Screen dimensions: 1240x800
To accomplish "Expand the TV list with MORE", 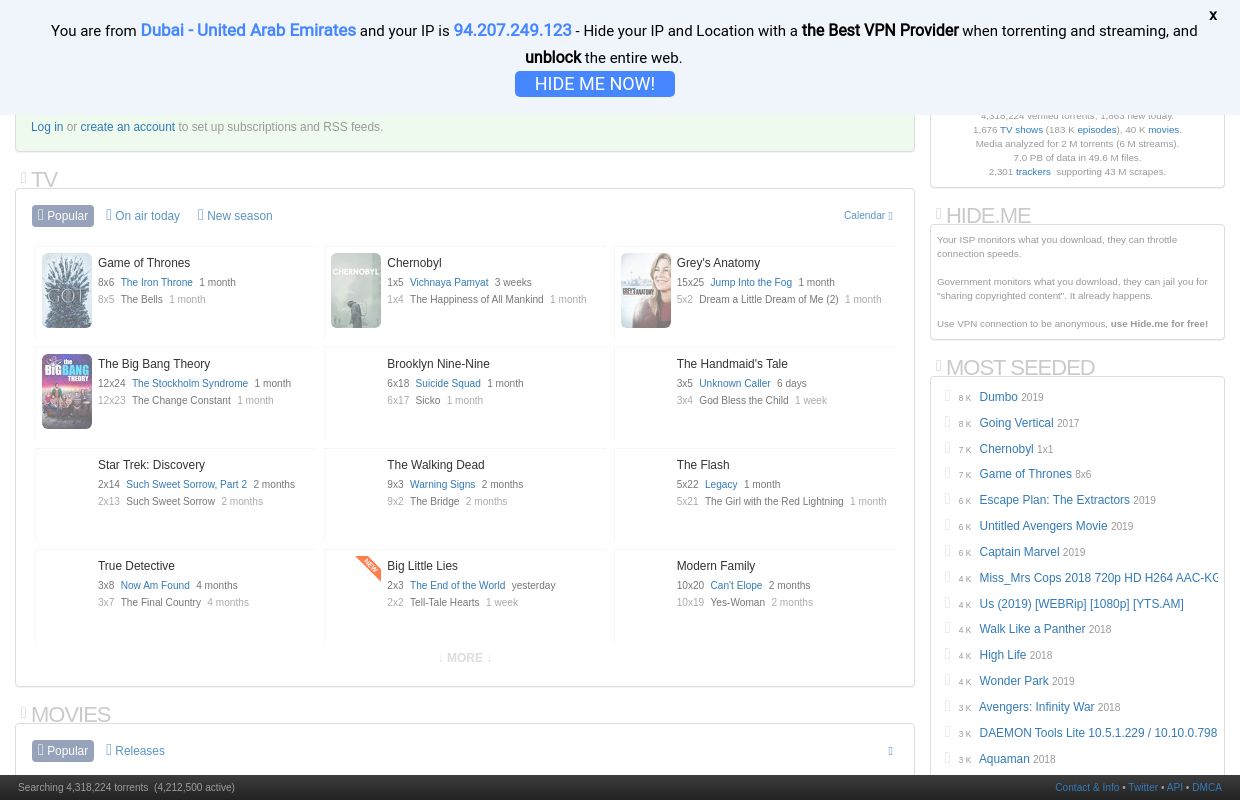I will [465, 658].
